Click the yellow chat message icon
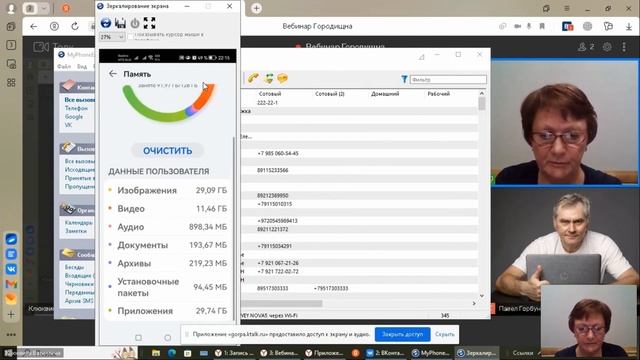This screenshot has height=360, width=640. click(282, 78)
